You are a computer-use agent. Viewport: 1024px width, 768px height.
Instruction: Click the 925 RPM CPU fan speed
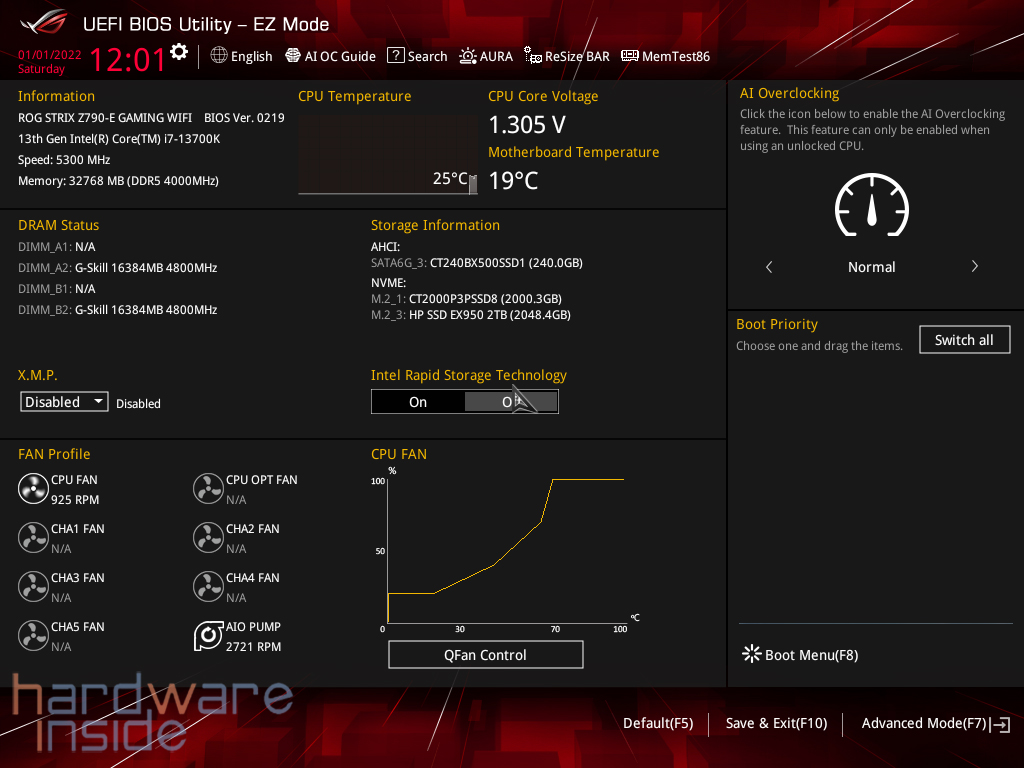pos(75,500)
